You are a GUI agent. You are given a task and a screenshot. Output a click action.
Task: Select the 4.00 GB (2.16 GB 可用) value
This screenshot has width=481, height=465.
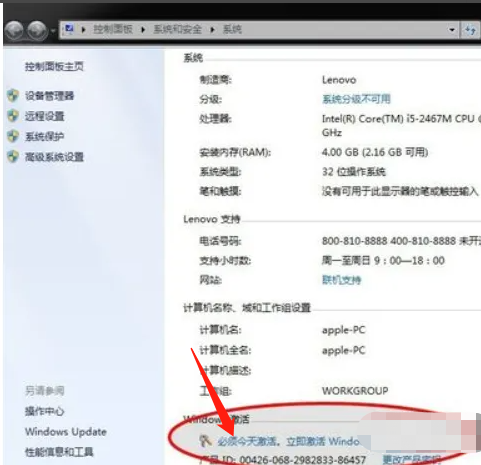(375, 152)
